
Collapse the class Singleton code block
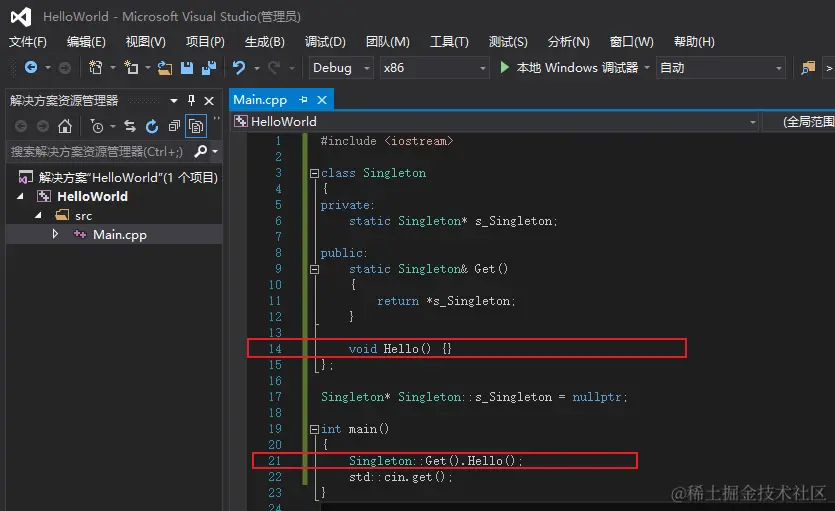tap(314, 173)
